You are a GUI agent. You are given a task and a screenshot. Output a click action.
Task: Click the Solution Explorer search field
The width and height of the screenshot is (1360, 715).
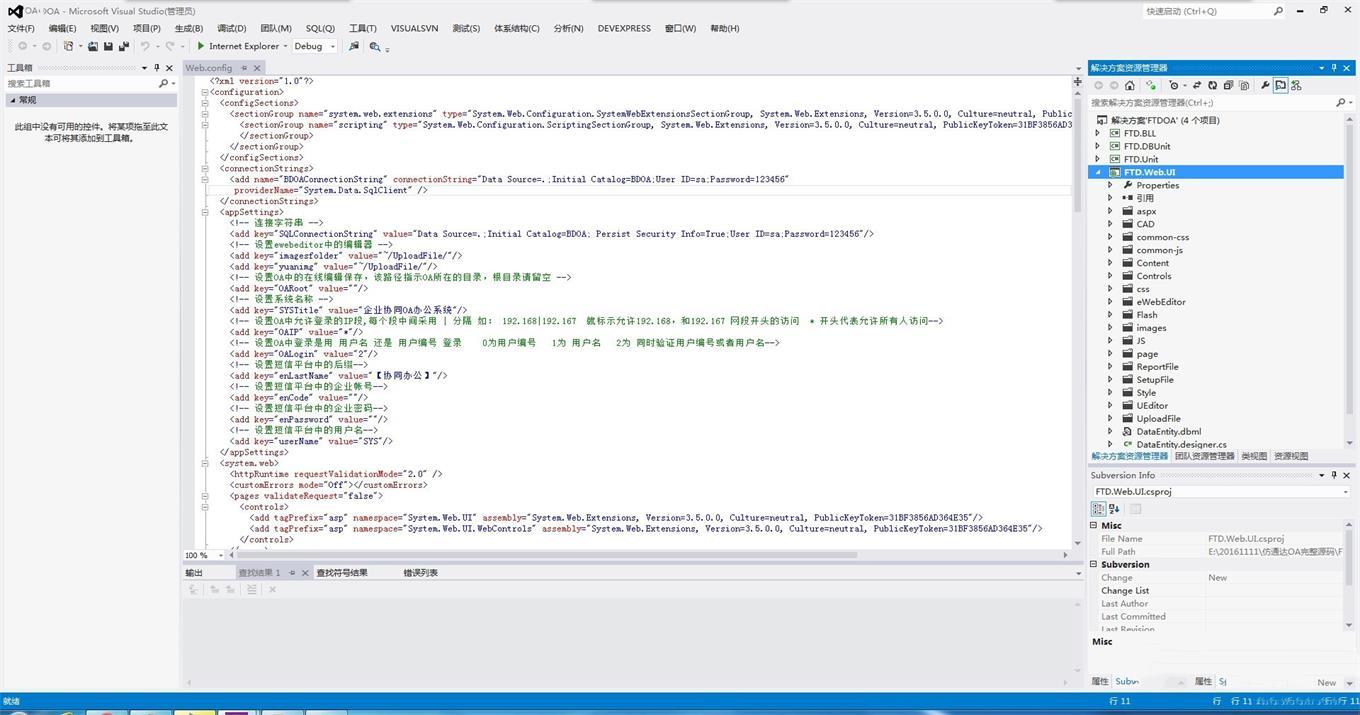[1210, 102]
